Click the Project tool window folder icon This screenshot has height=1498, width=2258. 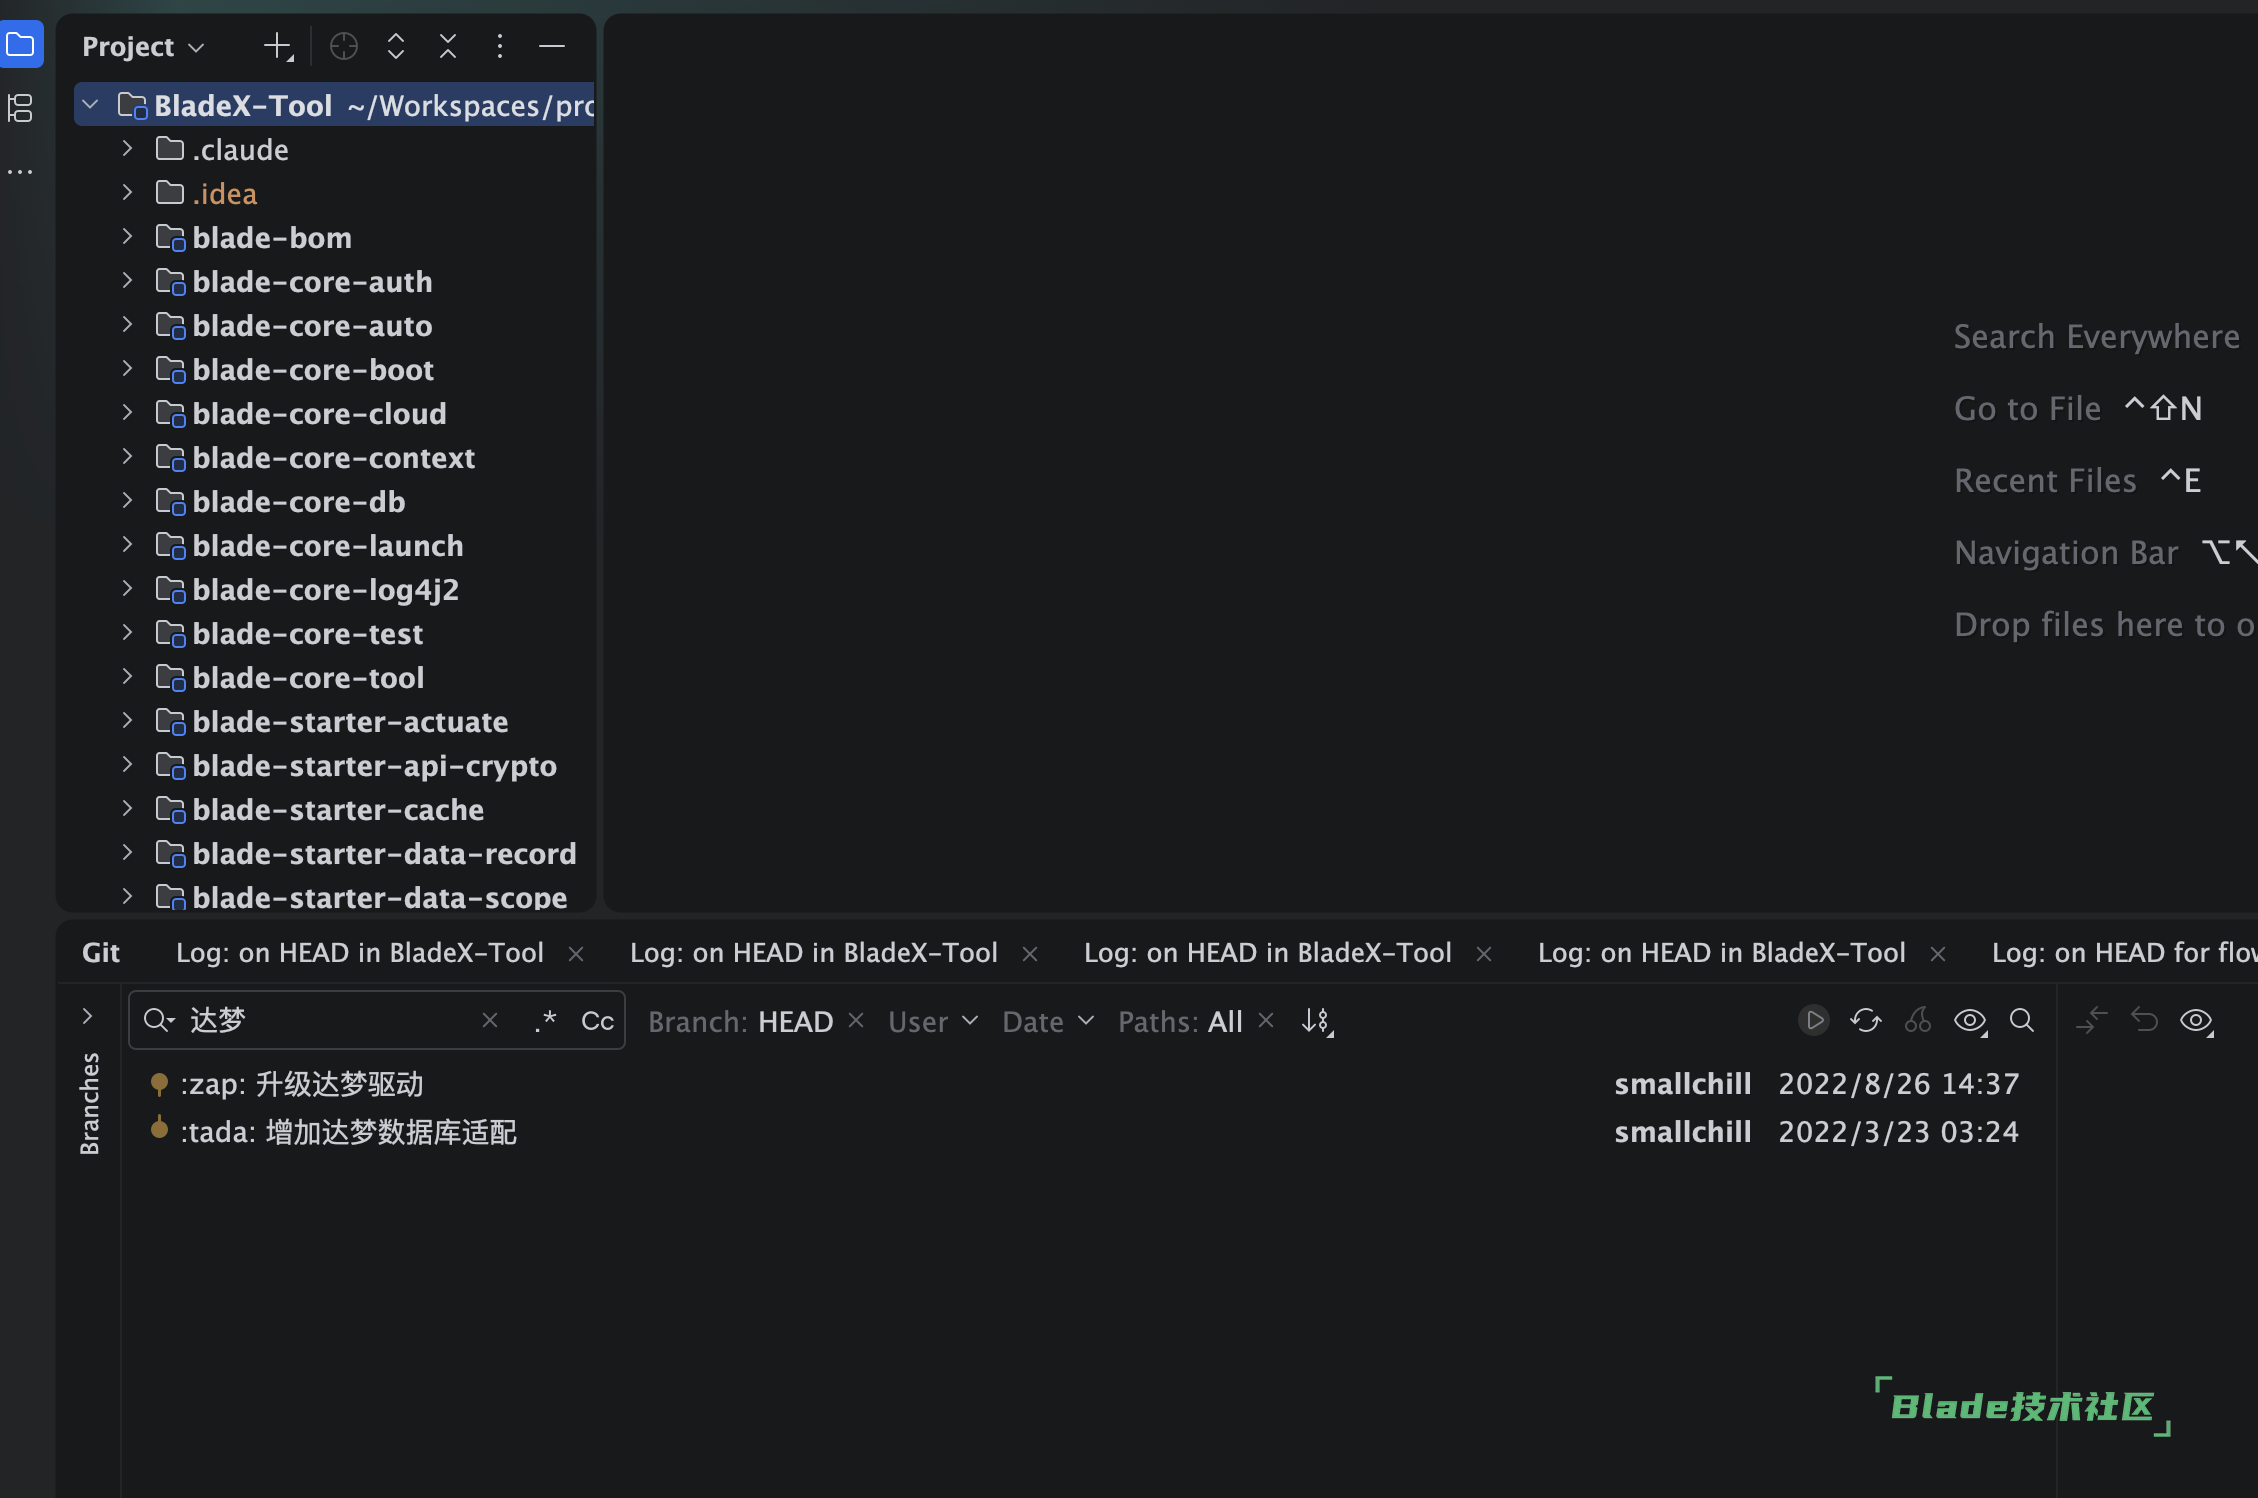click(x=21, y=45)
